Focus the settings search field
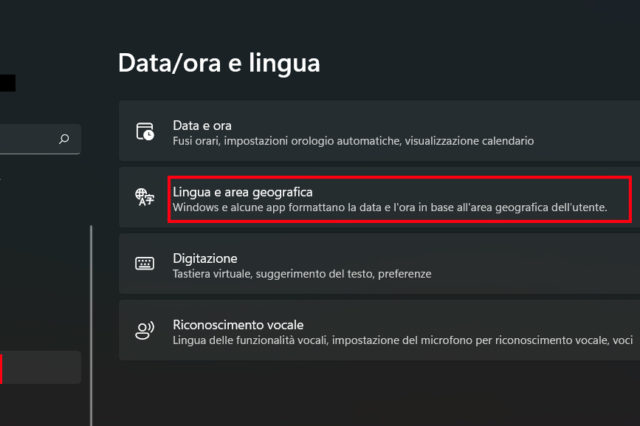The image size is (640, 426). point(30,139)
